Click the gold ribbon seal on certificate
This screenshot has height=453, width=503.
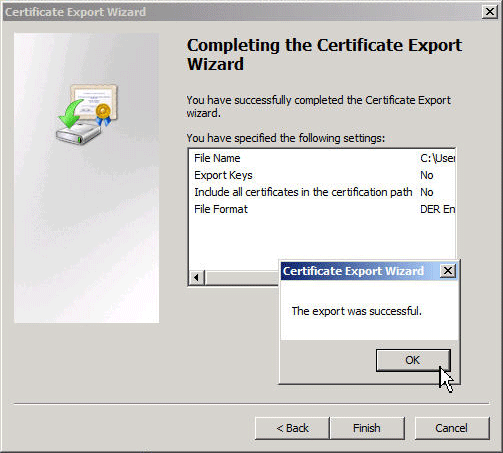[103, 114]
